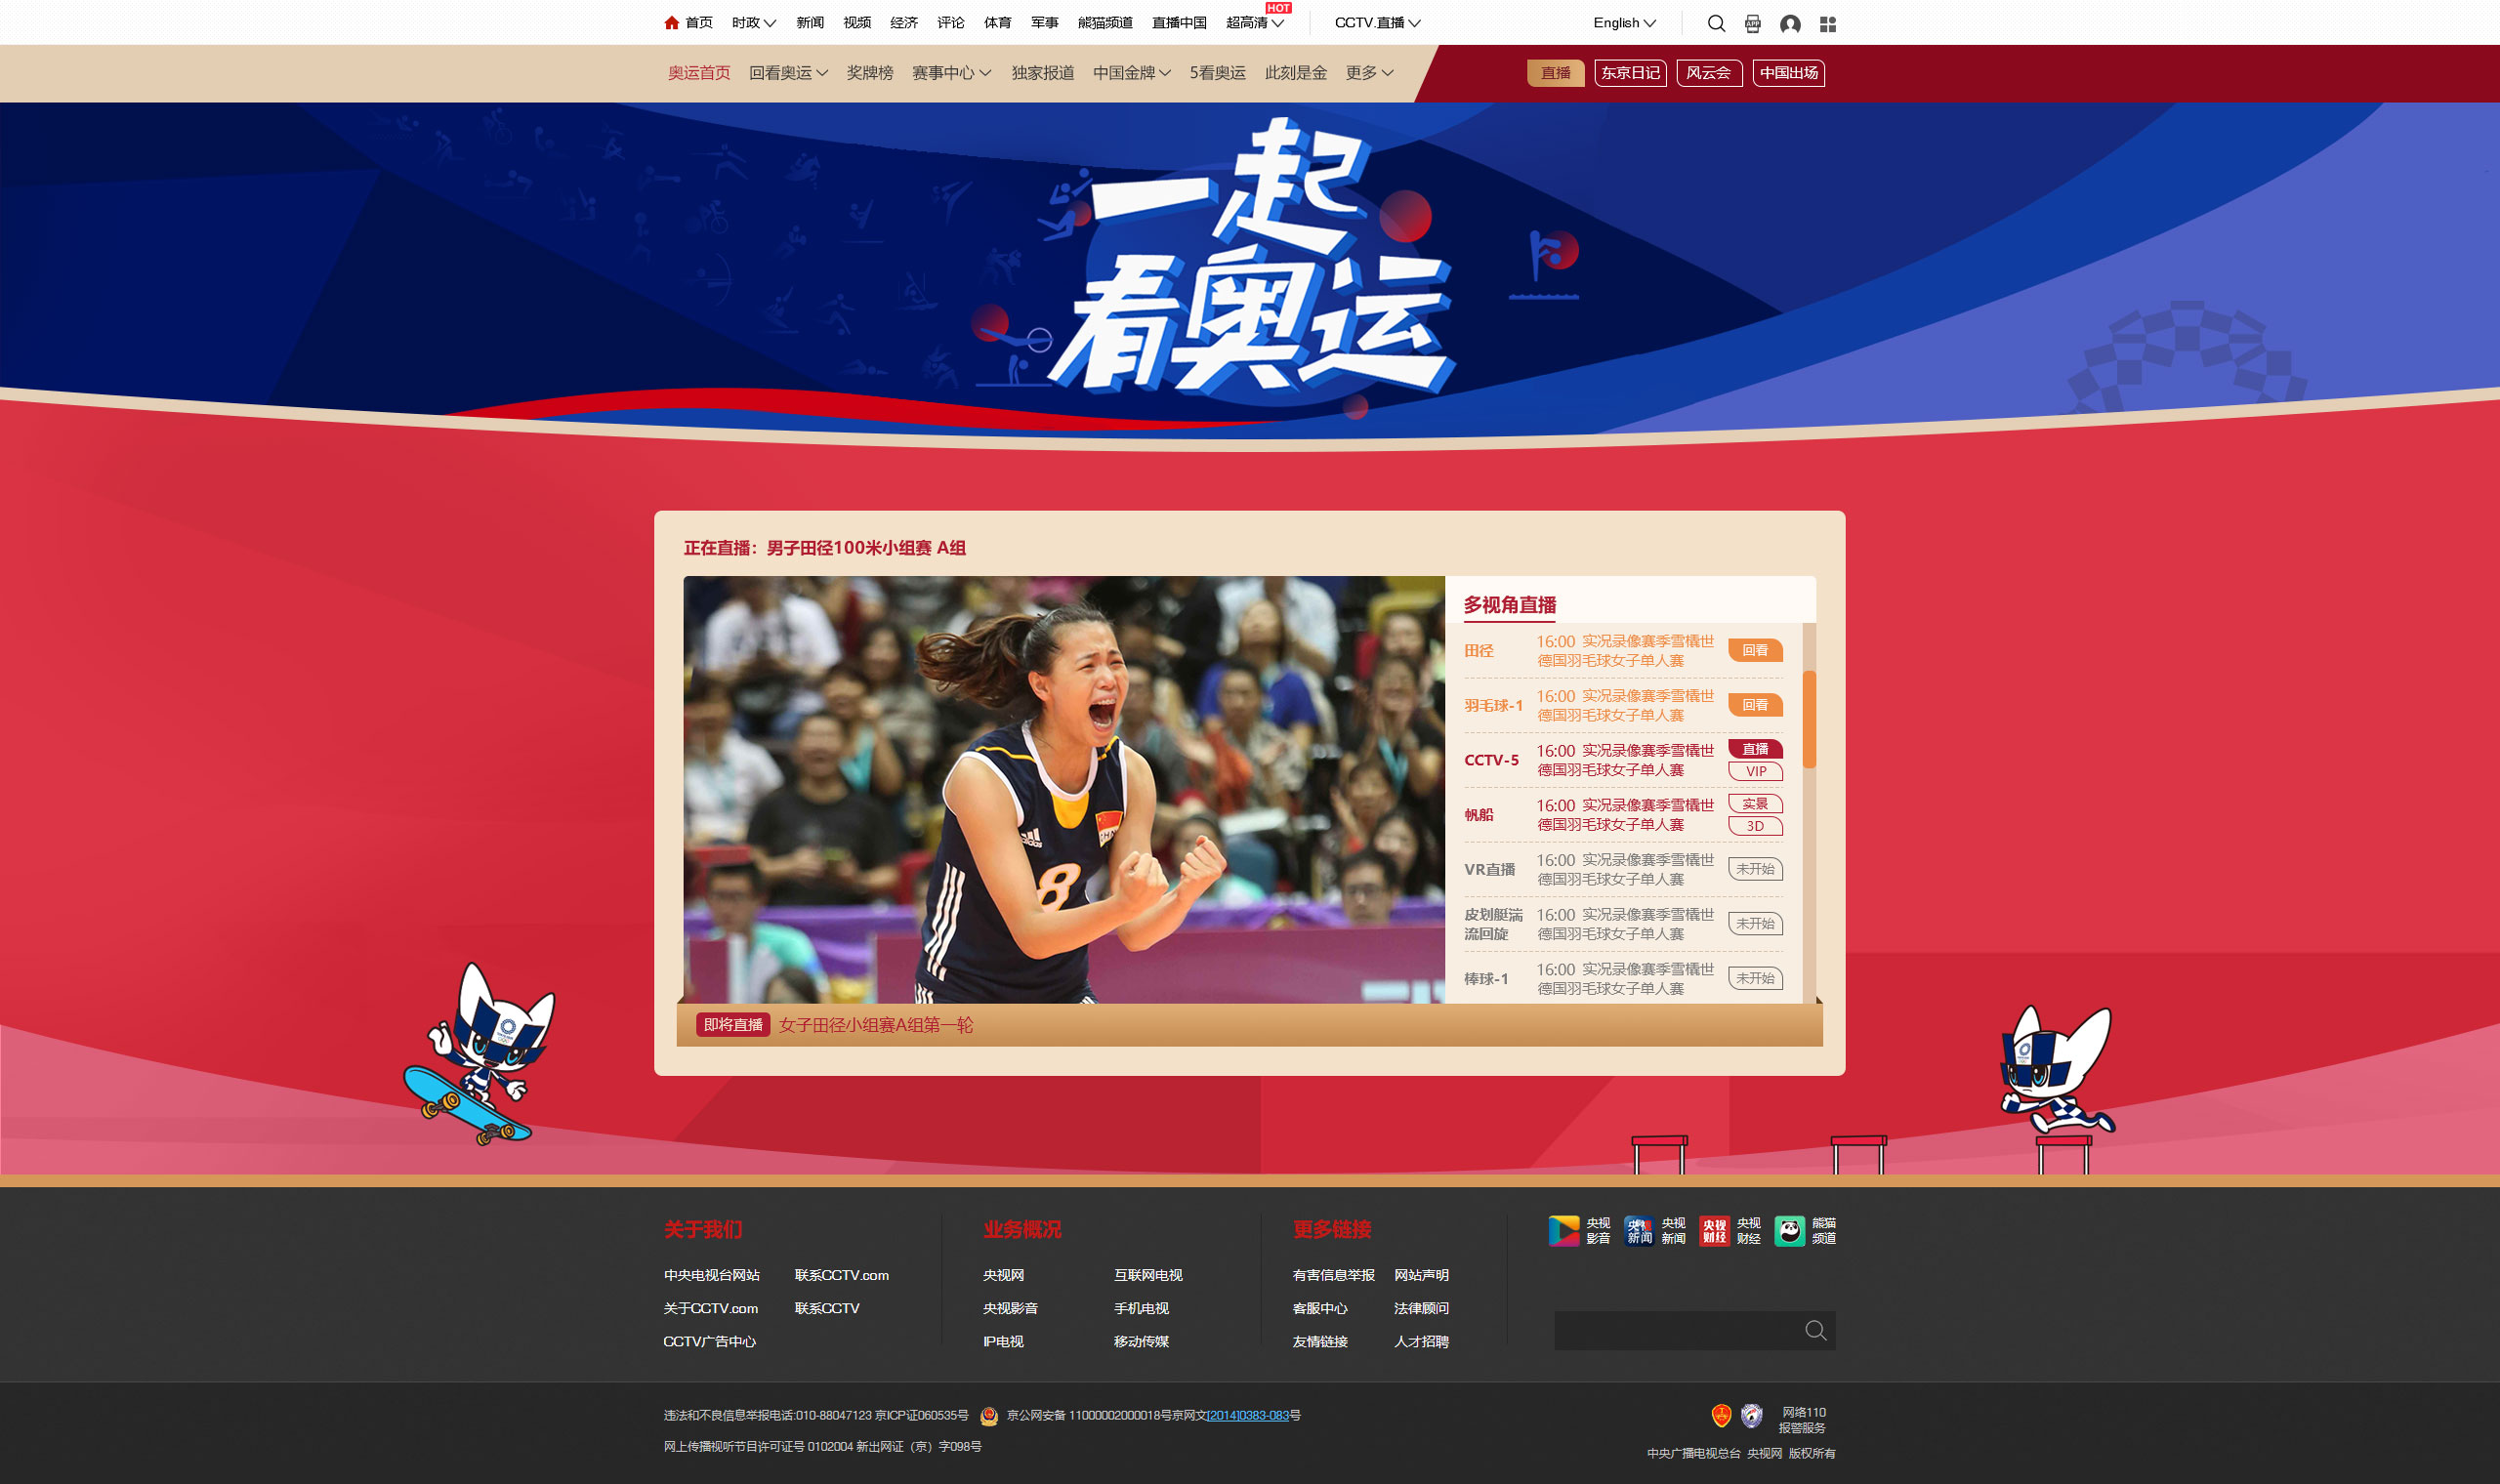Click 3D button in 帆船 row
Viewport: 2500px width, 1484px height.
(x=1755, y=826)
